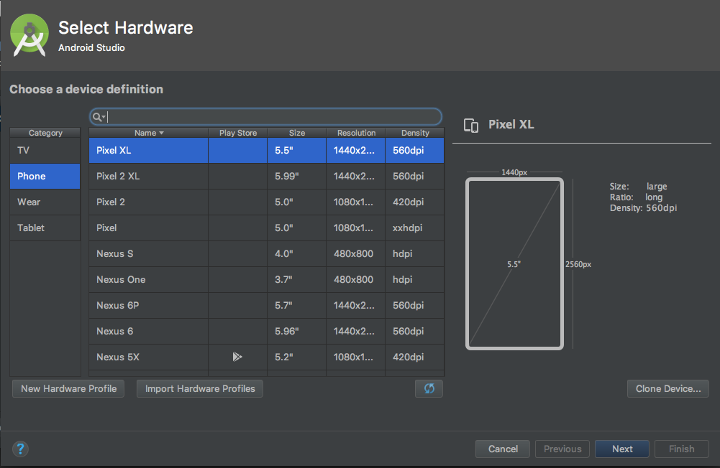The height and width of the screenshot is (468, 720).
Task: Click the 560dpi density of Nexus 6P
Action: (x=415, y=305)
